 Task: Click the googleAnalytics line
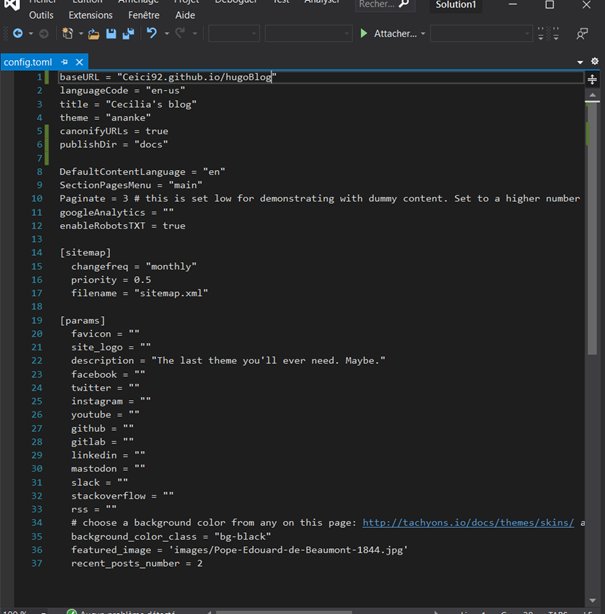116,213
